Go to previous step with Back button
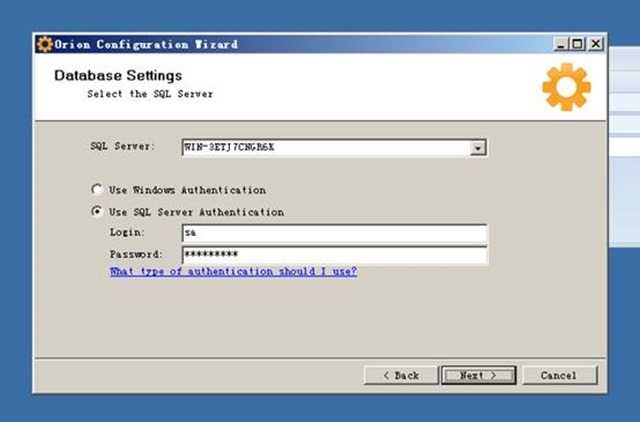 pyautogui.click(x=401, y=375)
